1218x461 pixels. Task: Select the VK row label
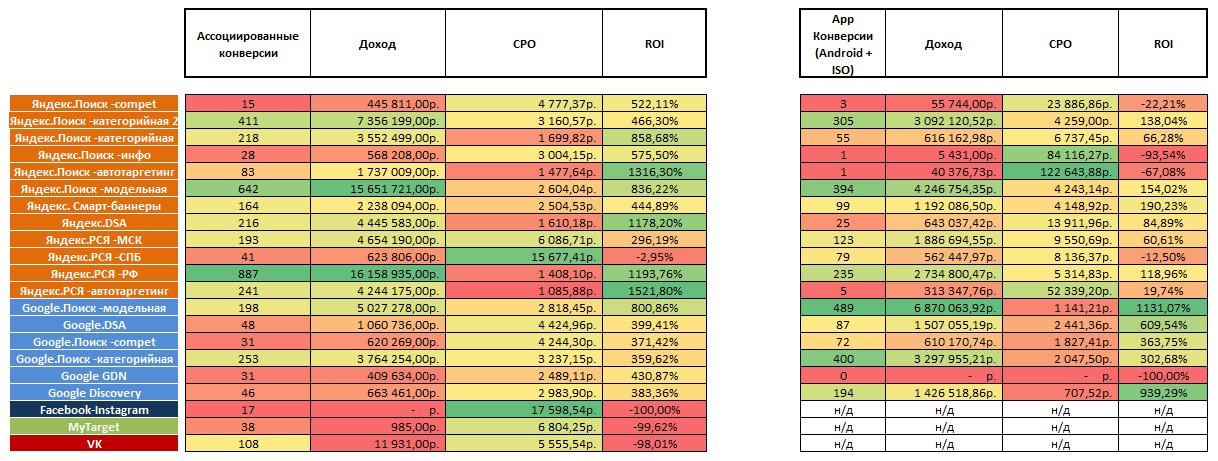(x=95, y=443)
